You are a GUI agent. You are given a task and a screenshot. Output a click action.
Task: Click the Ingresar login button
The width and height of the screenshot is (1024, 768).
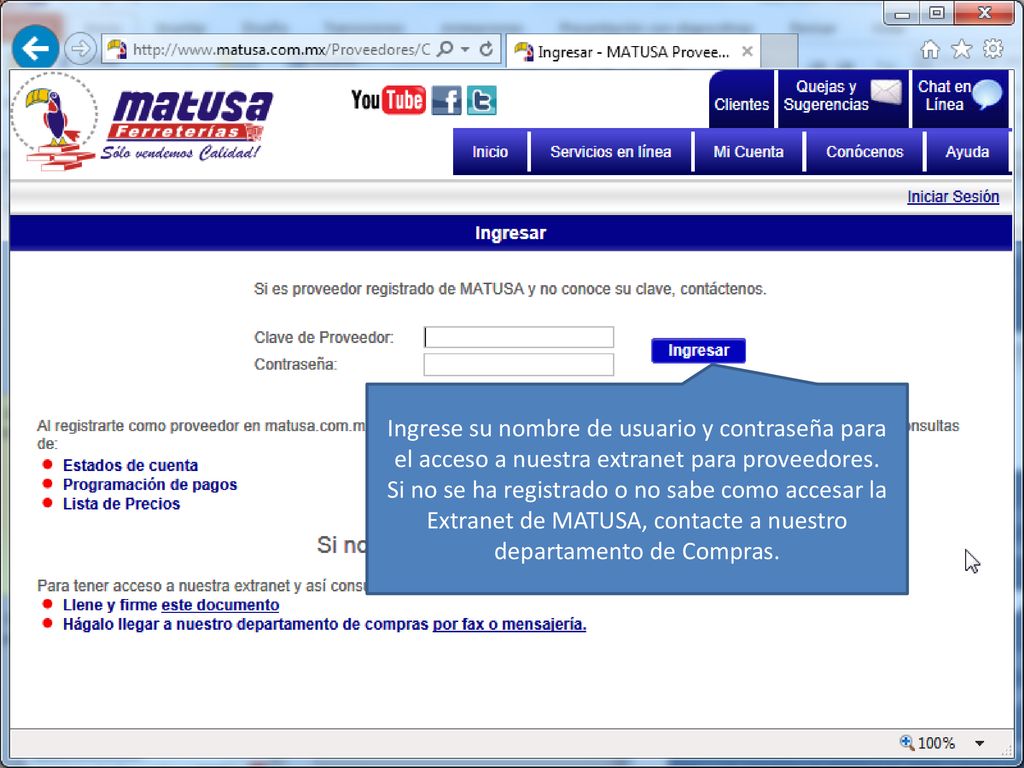click(x=698, y=351)
